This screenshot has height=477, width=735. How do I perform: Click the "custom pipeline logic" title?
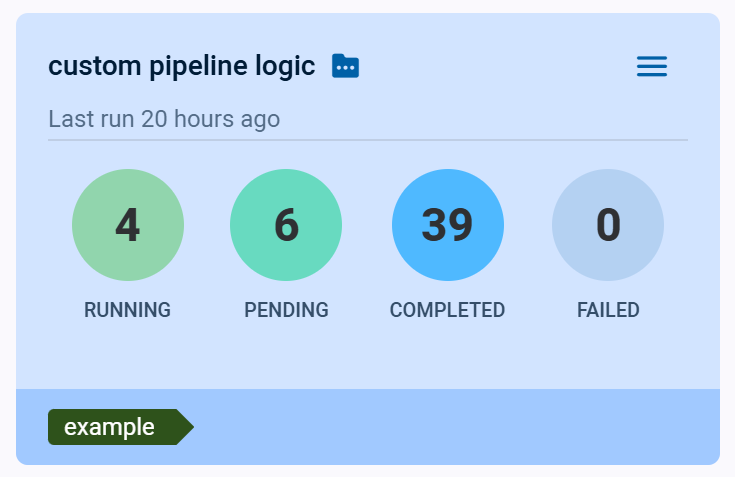click(182, 67)
